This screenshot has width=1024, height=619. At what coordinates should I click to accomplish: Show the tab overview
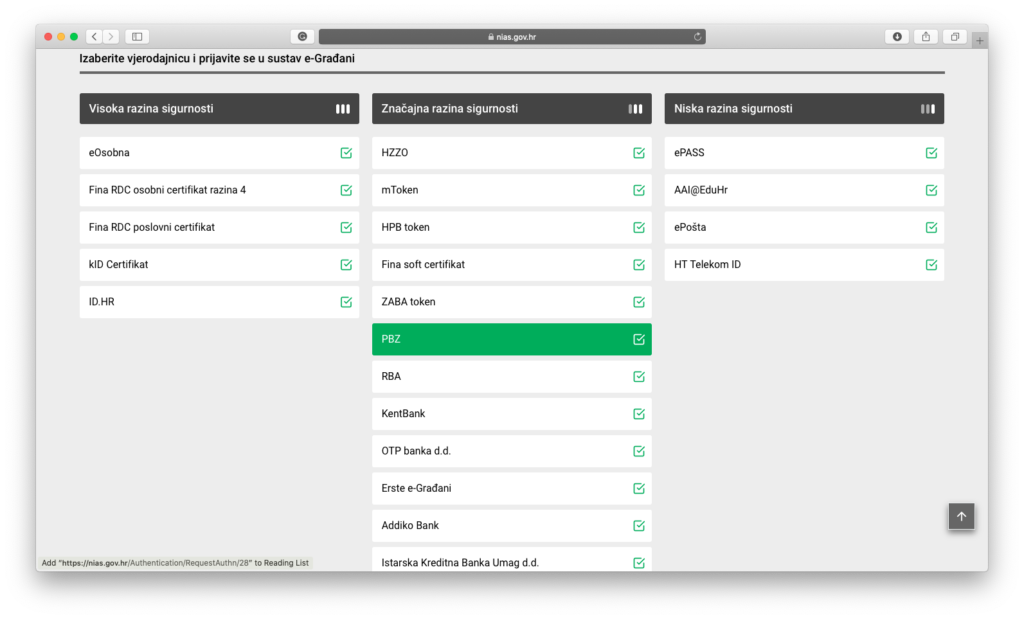955,37
